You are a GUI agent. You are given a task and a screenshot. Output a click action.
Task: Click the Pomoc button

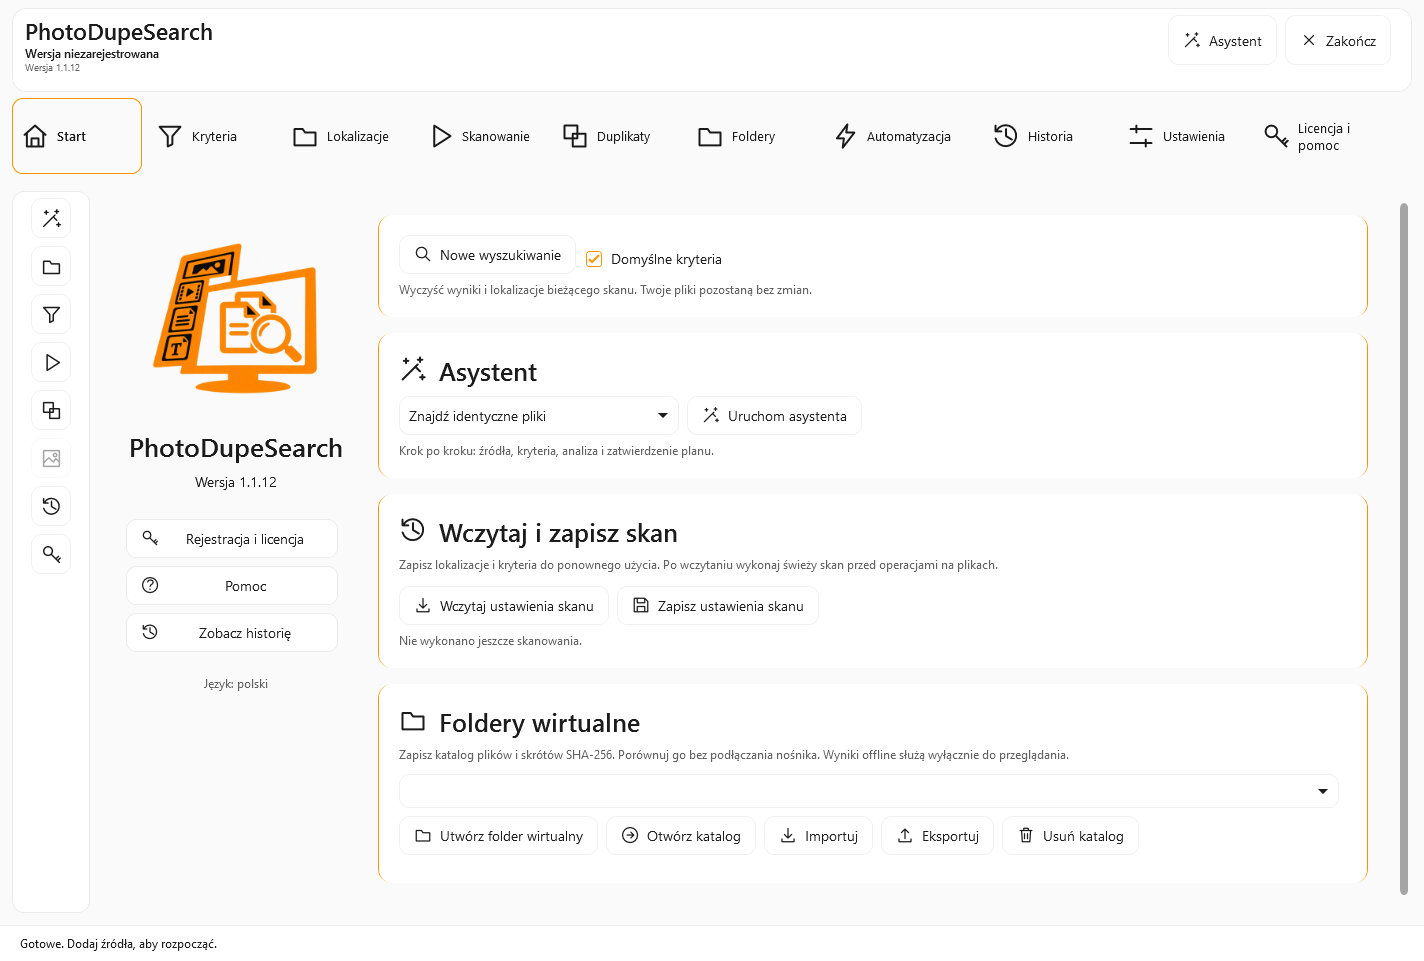232,586
